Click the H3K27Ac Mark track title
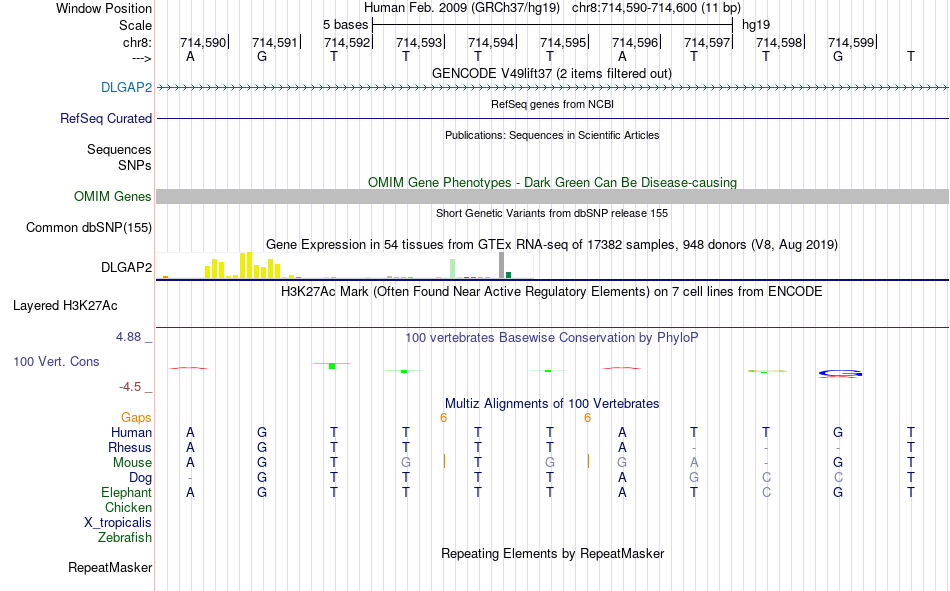 [551, 292]
